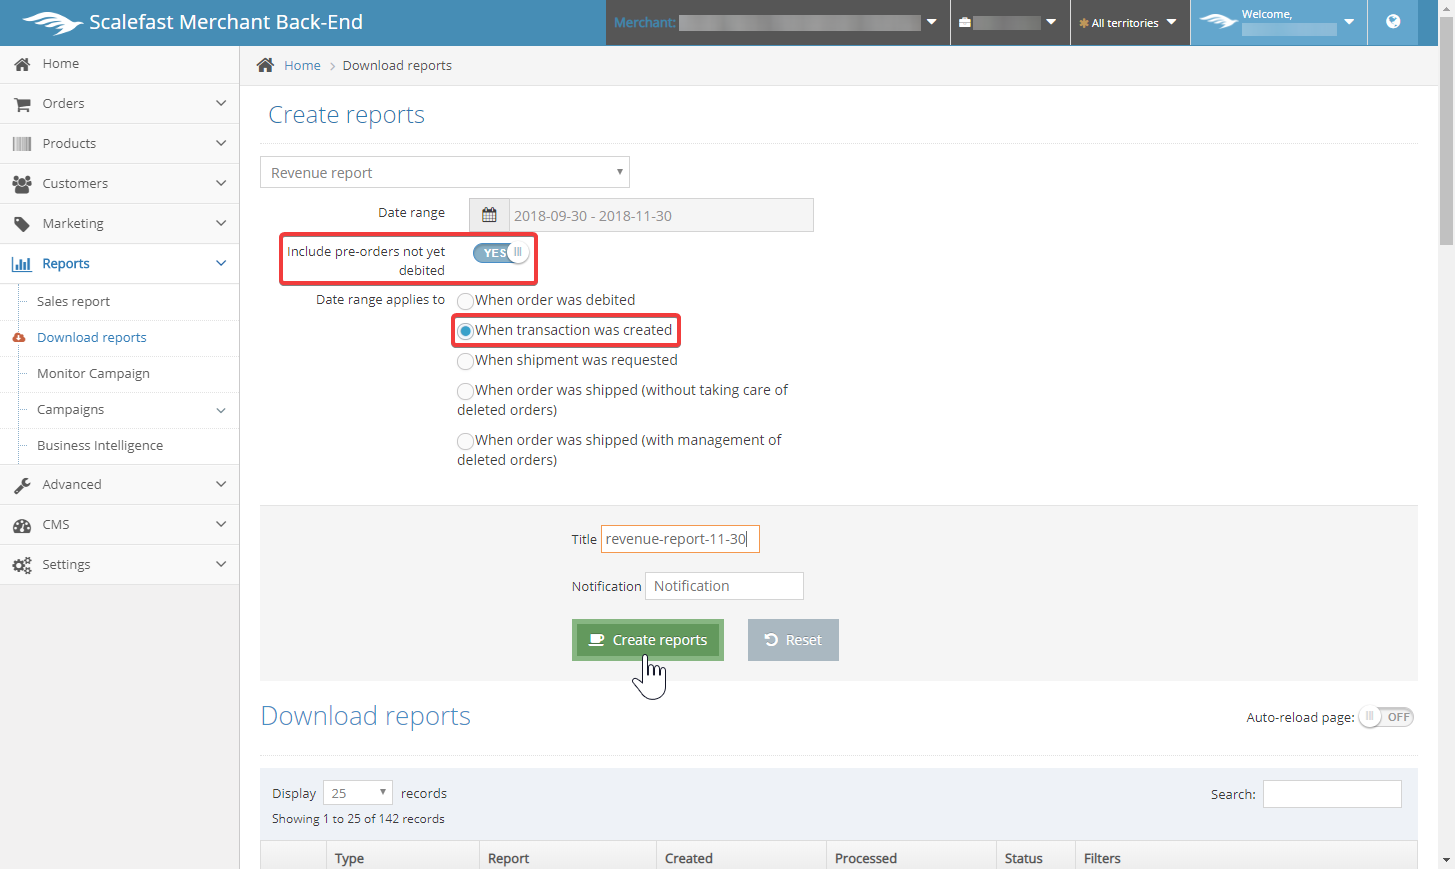Click the Marketing tag icon
The image size is (1455, 869).
point(22,224)
